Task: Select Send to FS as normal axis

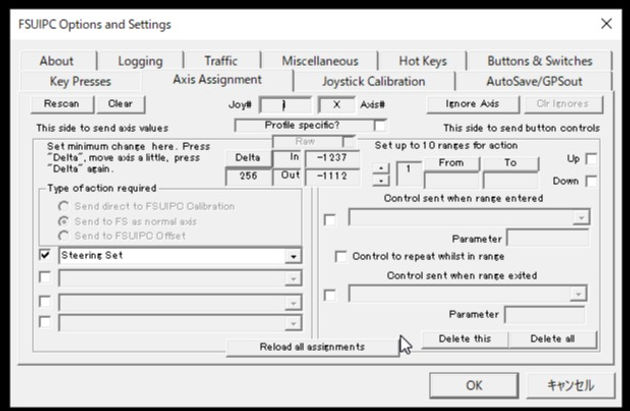Action: click(63, 221)
